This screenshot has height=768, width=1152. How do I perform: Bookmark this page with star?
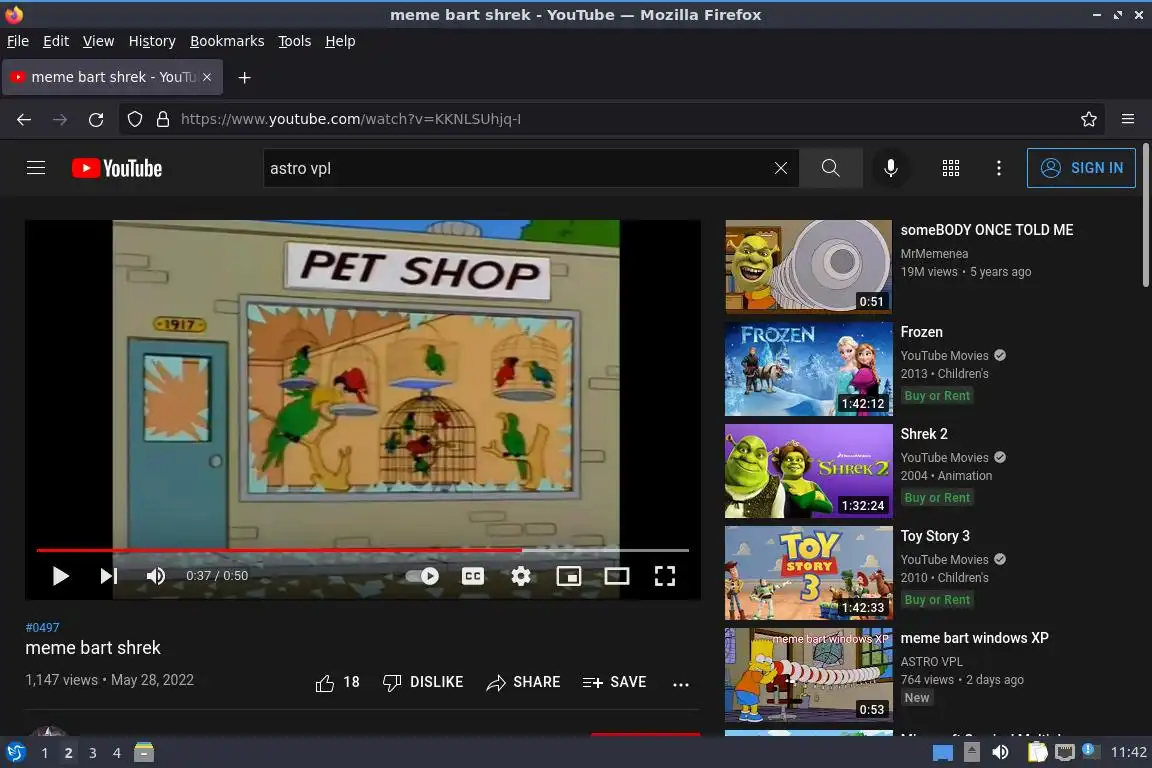click(x=1089, y=119)
